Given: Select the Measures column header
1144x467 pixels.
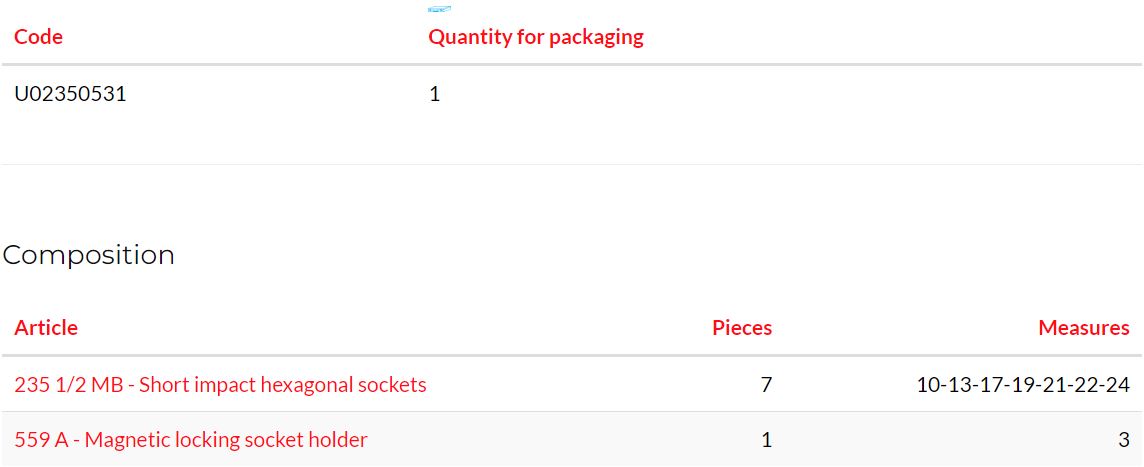Looking at the screenshot, I should point(1084,328).
